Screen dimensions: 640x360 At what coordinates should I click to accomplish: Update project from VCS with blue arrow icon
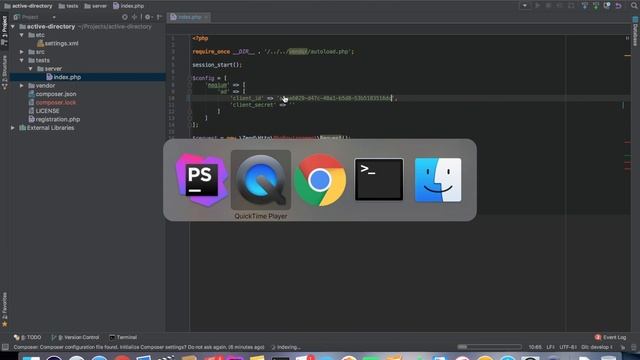pos(585,6)
